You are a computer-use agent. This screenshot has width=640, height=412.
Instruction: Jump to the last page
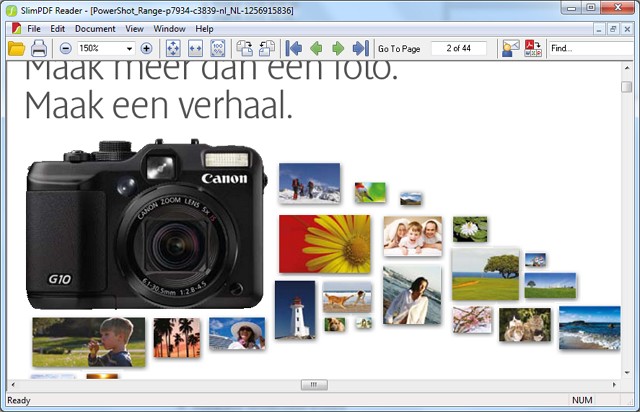pos(360,49)
